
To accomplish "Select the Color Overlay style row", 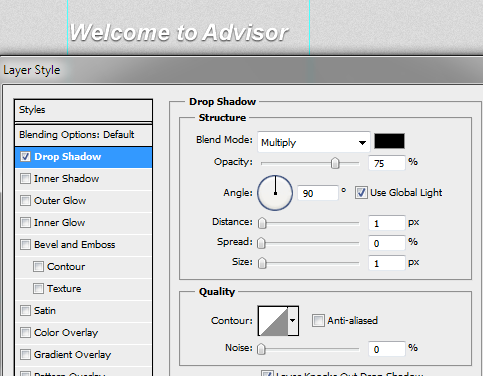I will coord(83,333).
